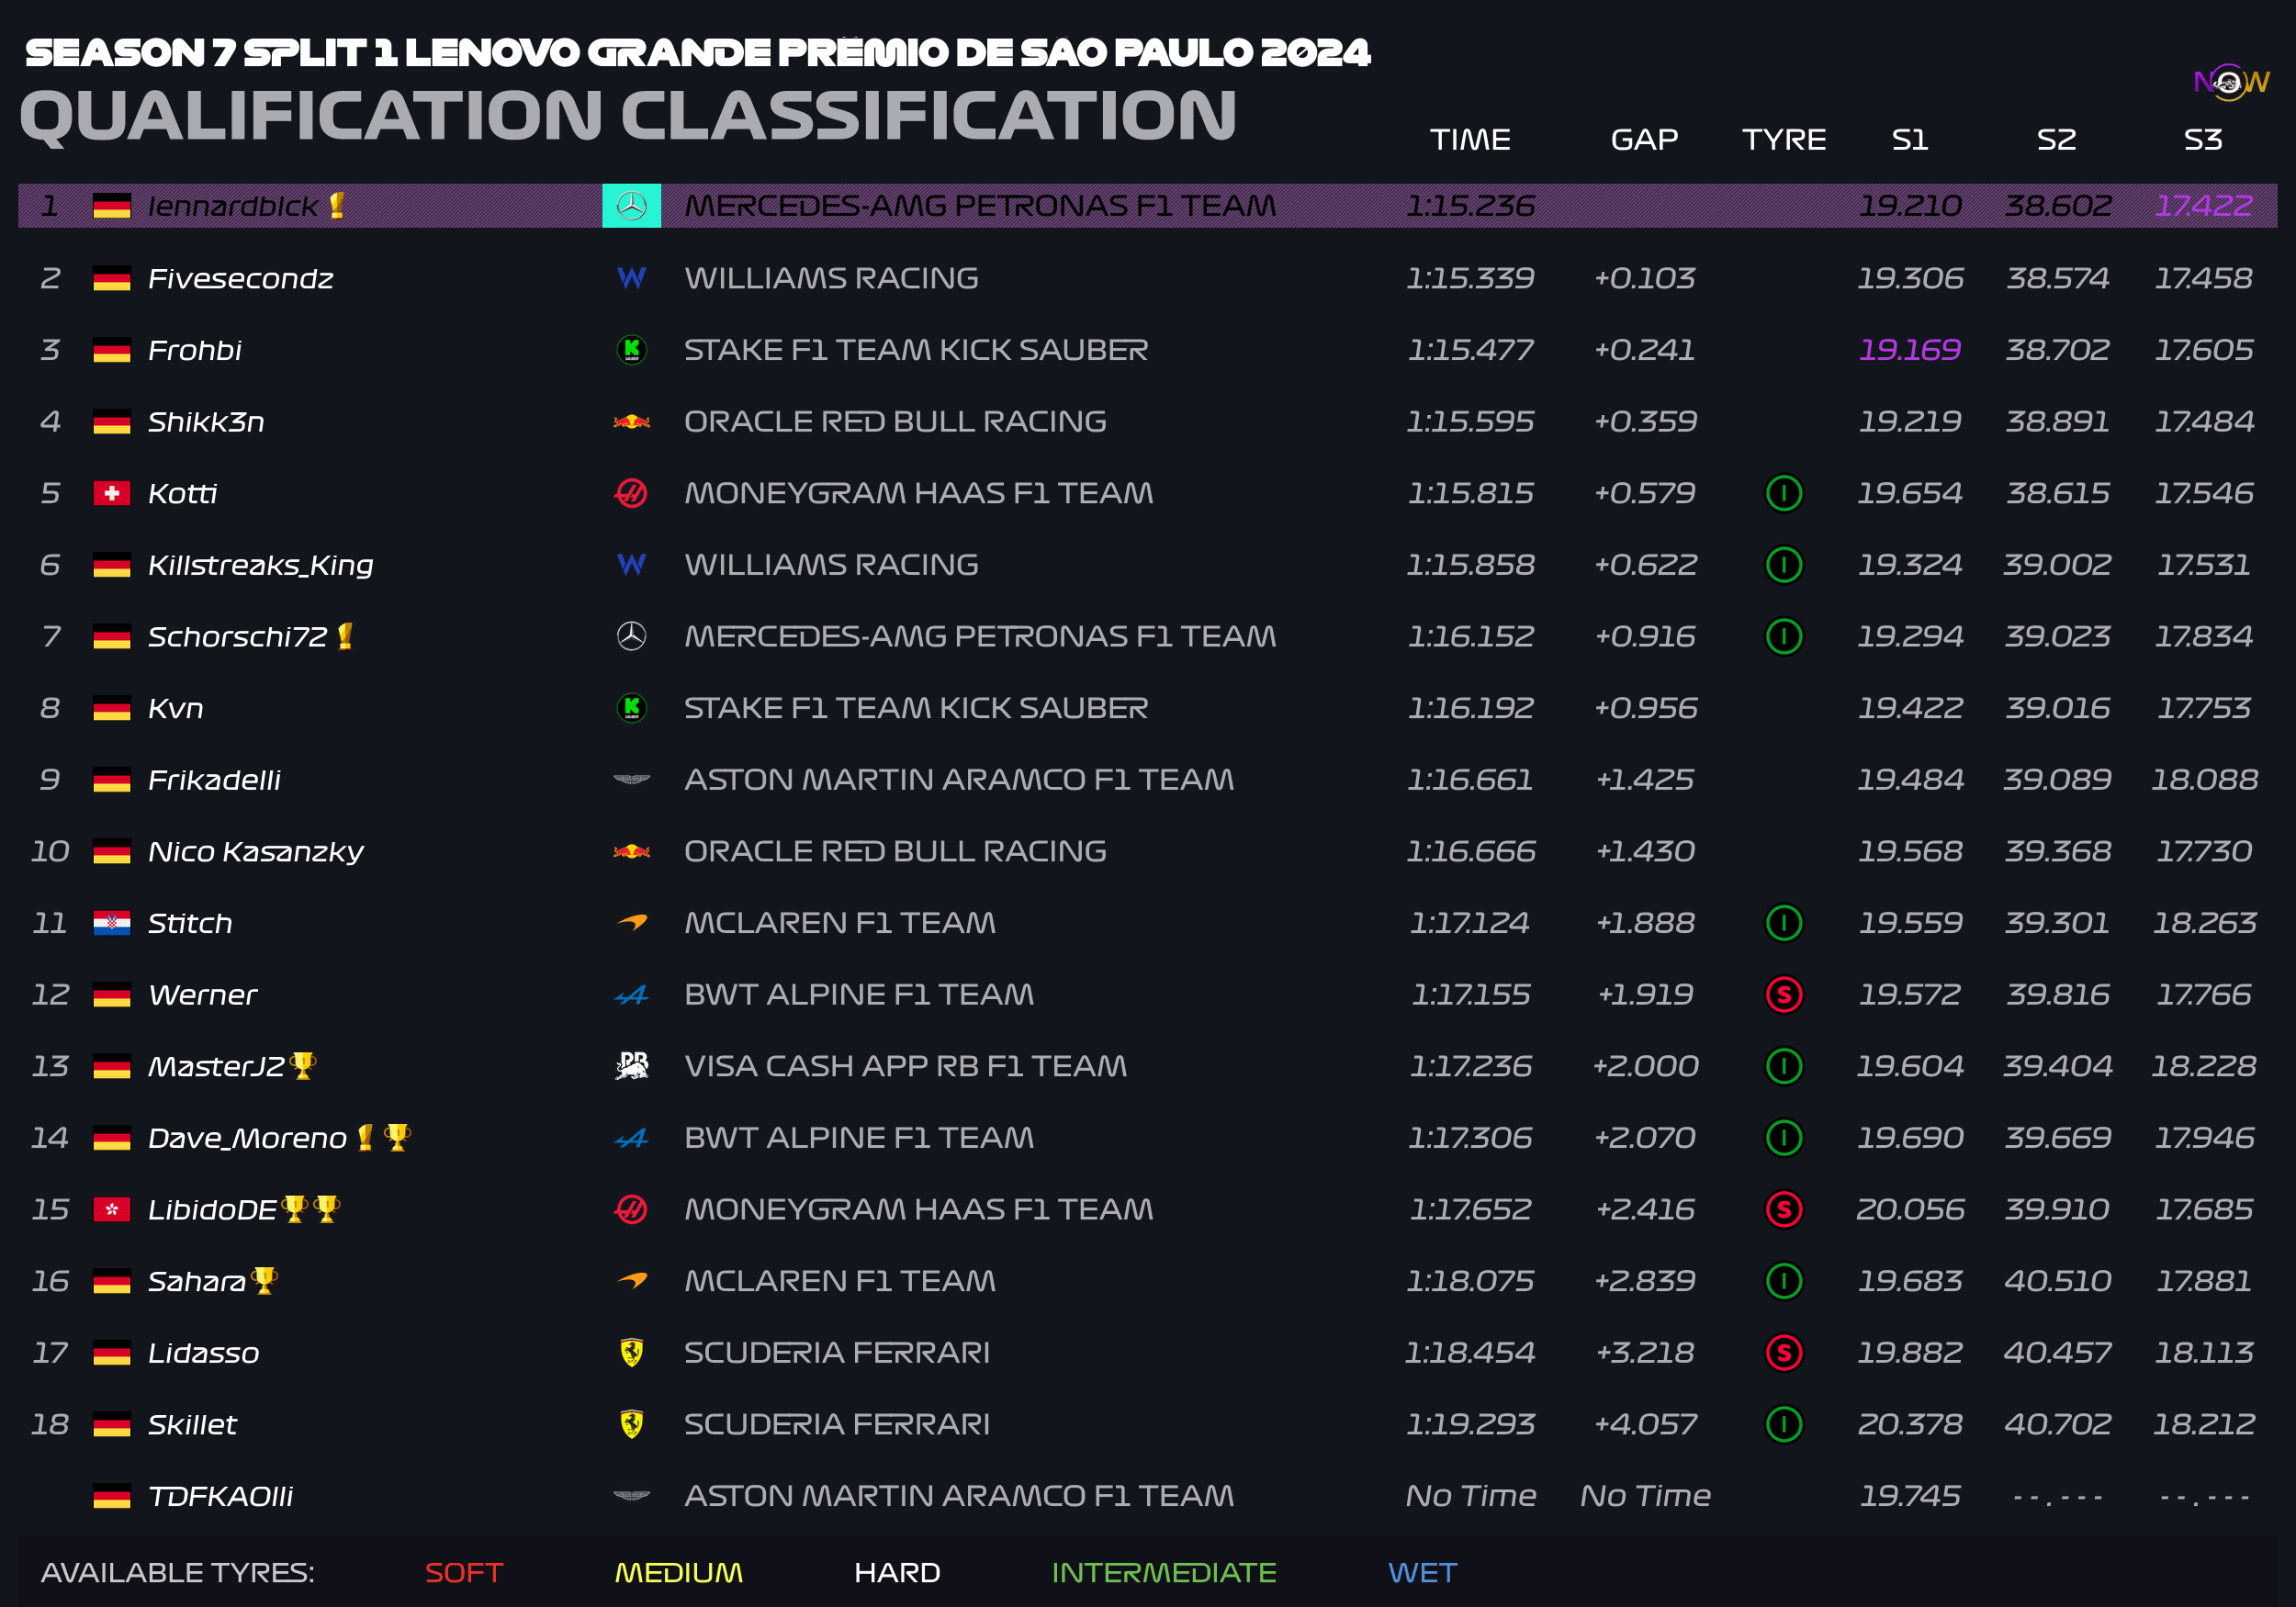Screen dimensions: 2296x1607
Task: Click the S2 column header
Action: tap(2057, 139)
